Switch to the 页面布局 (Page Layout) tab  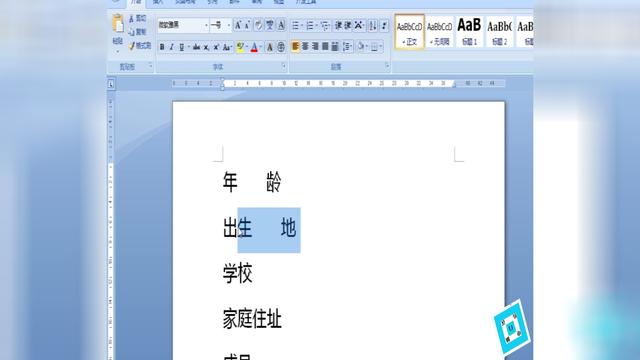[186, 2]
